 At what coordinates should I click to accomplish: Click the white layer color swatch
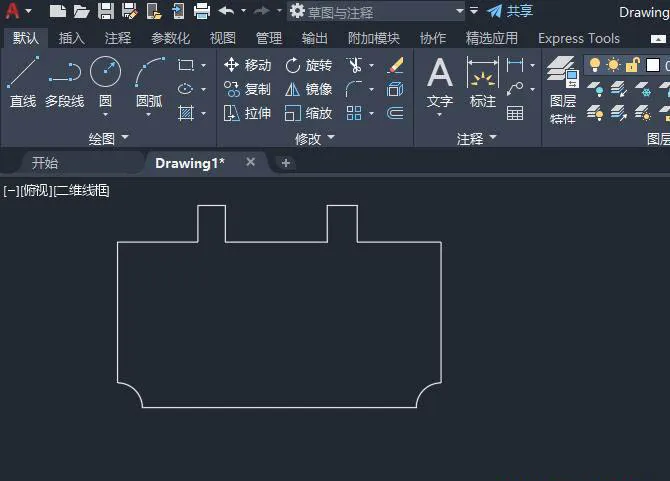click(652, 65)
